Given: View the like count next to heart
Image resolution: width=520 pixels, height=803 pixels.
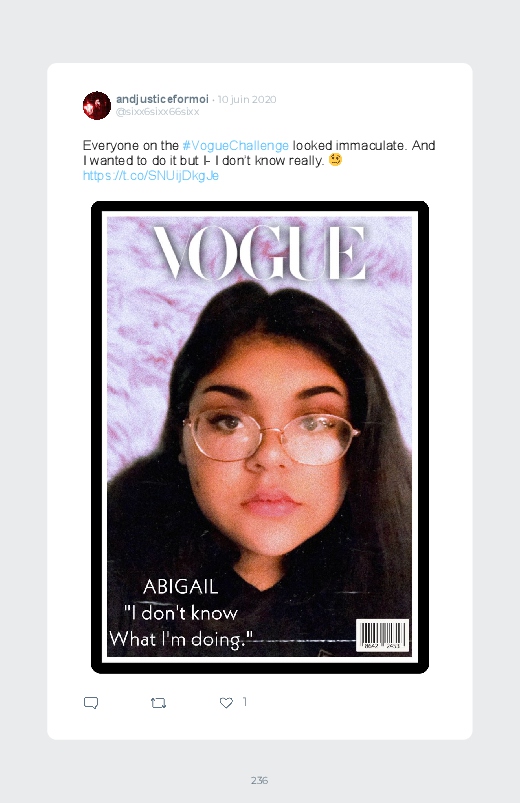Looking at the screenshot, I should (244, 702).
